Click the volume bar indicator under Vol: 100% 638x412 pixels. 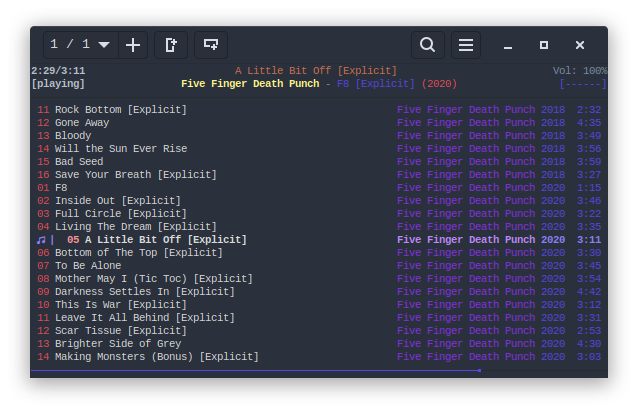[x=583, y=84]
